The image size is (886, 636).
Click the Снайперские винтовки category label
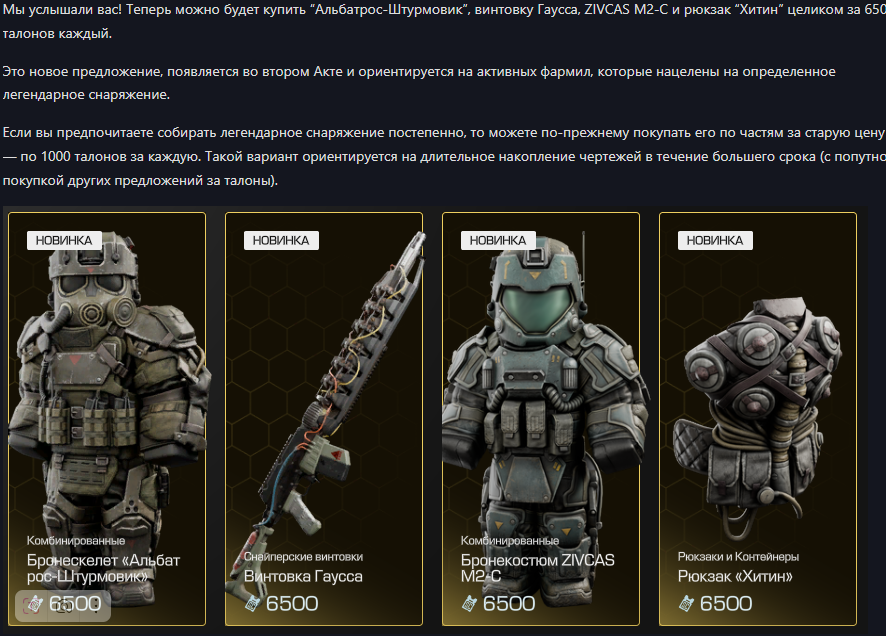[x=303, y=557]
